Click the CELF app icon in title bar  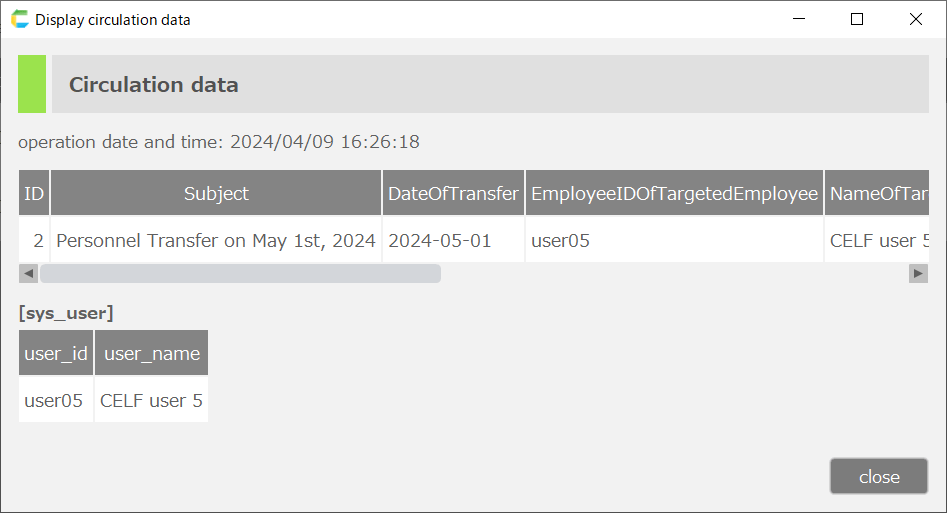tap(20, 19)
